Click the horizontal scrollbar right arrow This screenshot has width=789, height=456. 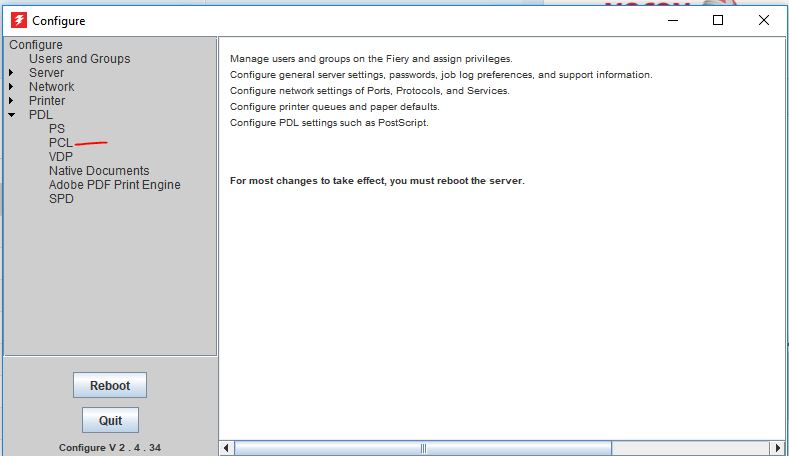[x=778, y=448]
